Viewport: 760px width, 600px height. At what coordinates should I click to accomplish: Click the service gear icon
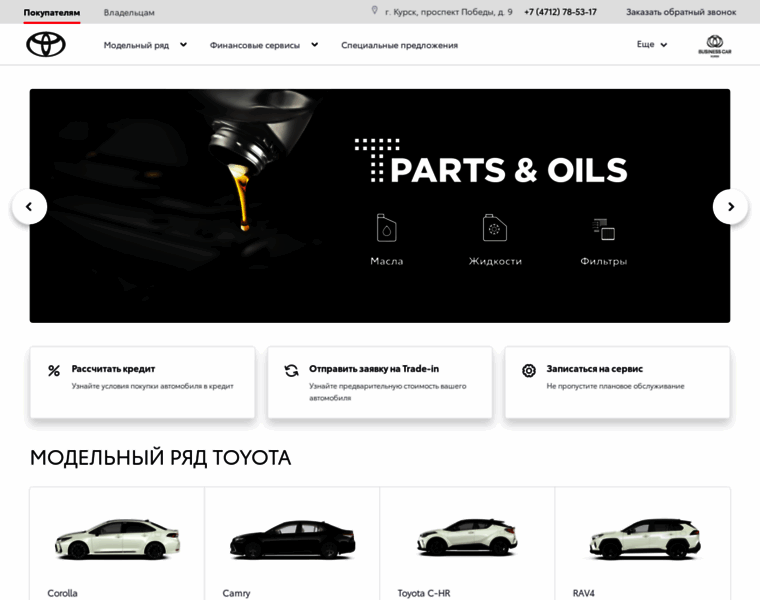529,371
